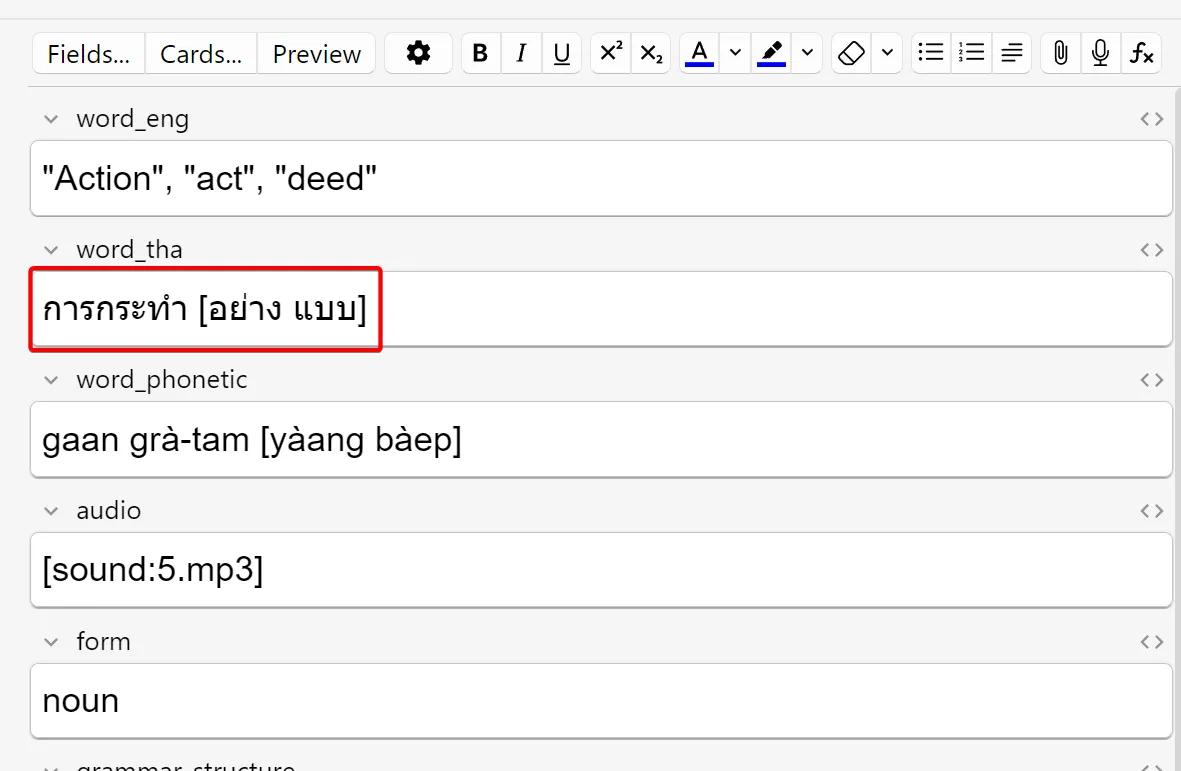Collapse the form field
This screenshot has height=771, width=1181.
point(50,641)
